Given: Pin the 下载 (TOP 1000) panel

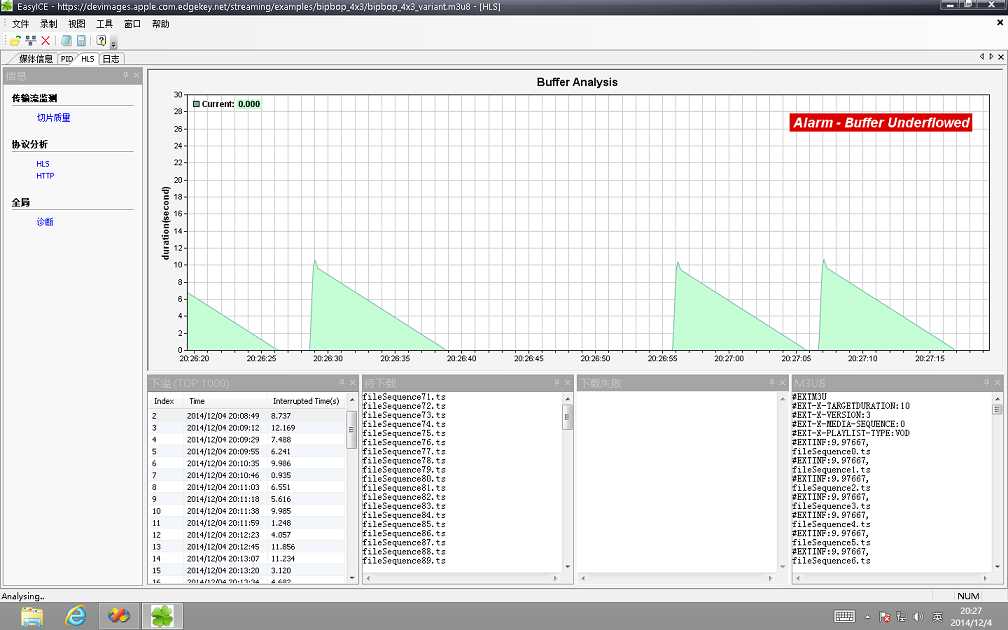Looking at the screenshot, I should click(x=341, y=382).
